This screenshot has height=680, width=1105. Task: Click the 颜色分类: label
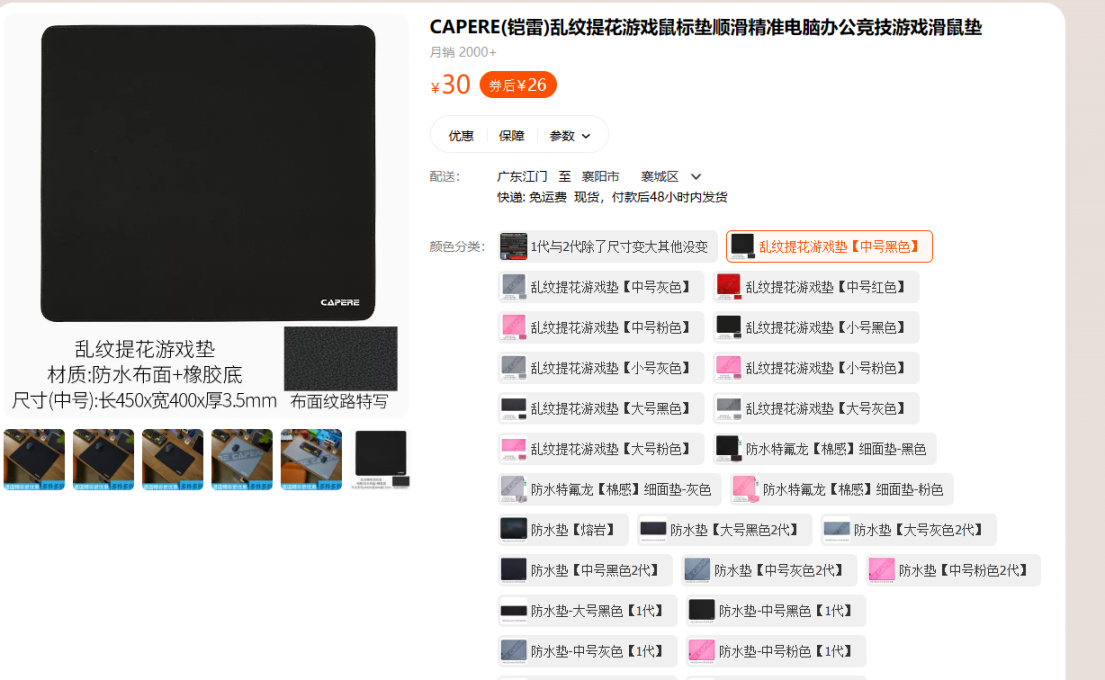457,247
